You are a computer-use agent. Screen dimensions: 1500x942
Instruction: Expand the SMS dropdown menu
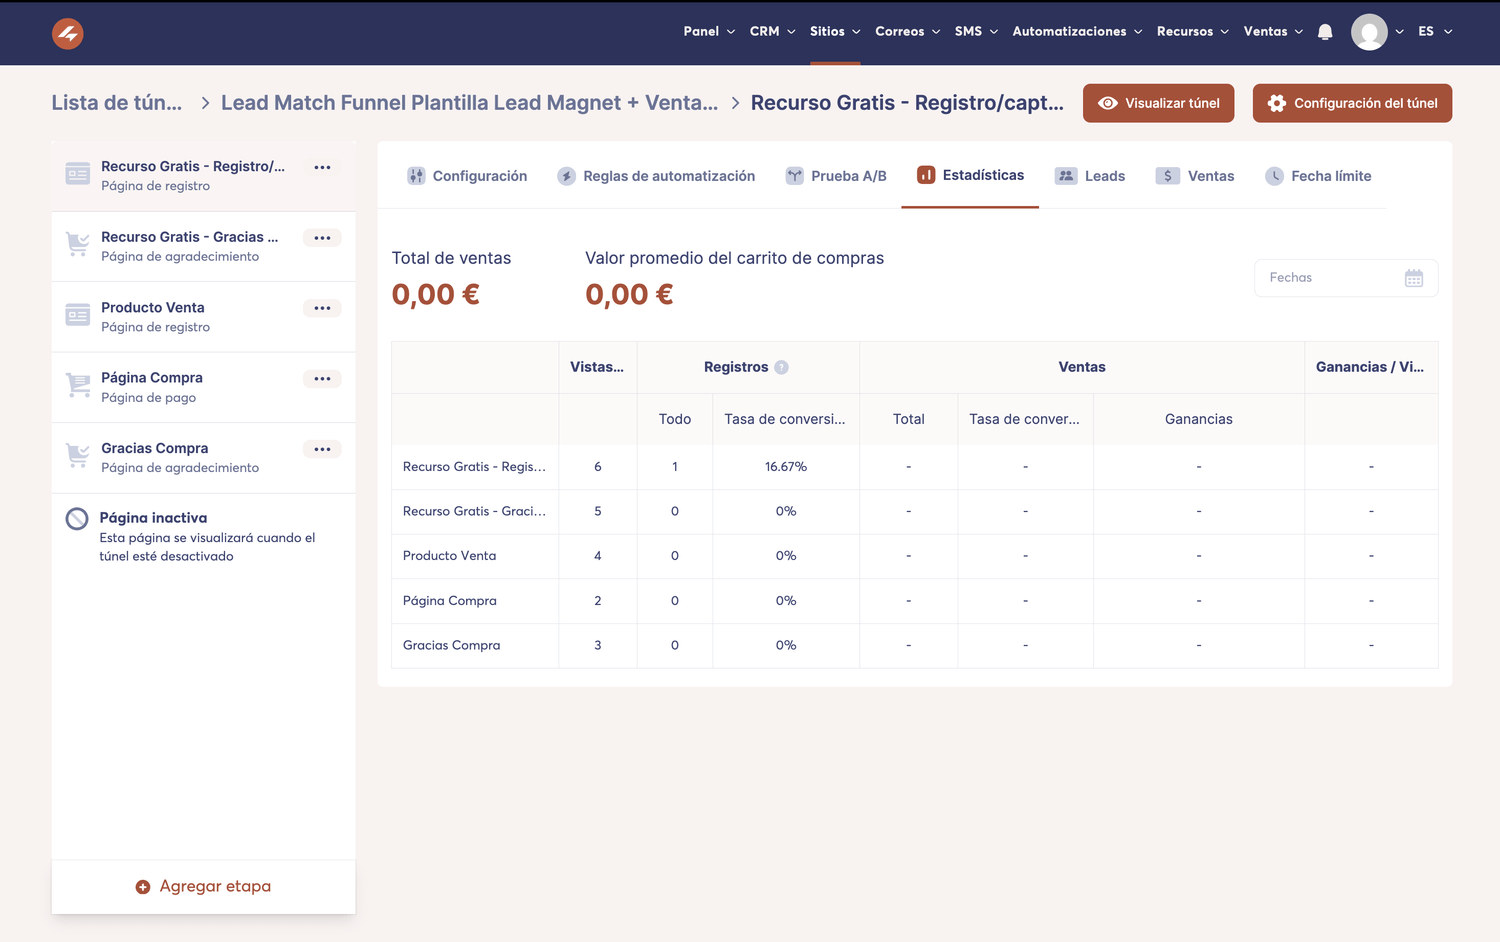pyautogui.click(x=976, y=32)
